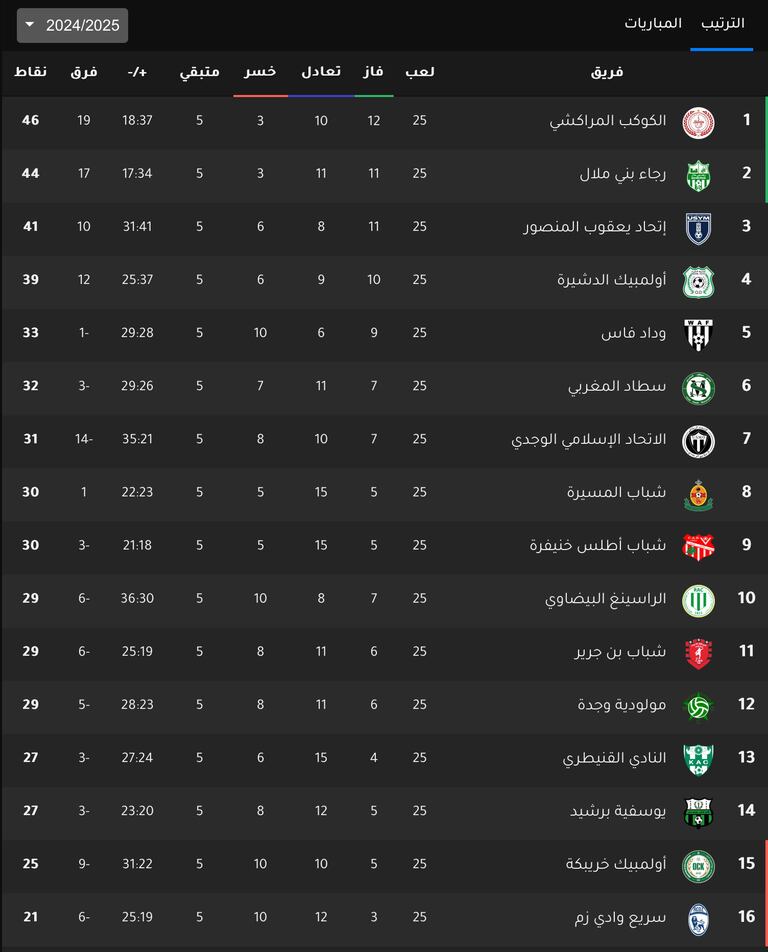This screenshot has height=952, width=768.
Task: Click the الراسينغ البيضاوي club crest
Action: click(x=698, y=600)
